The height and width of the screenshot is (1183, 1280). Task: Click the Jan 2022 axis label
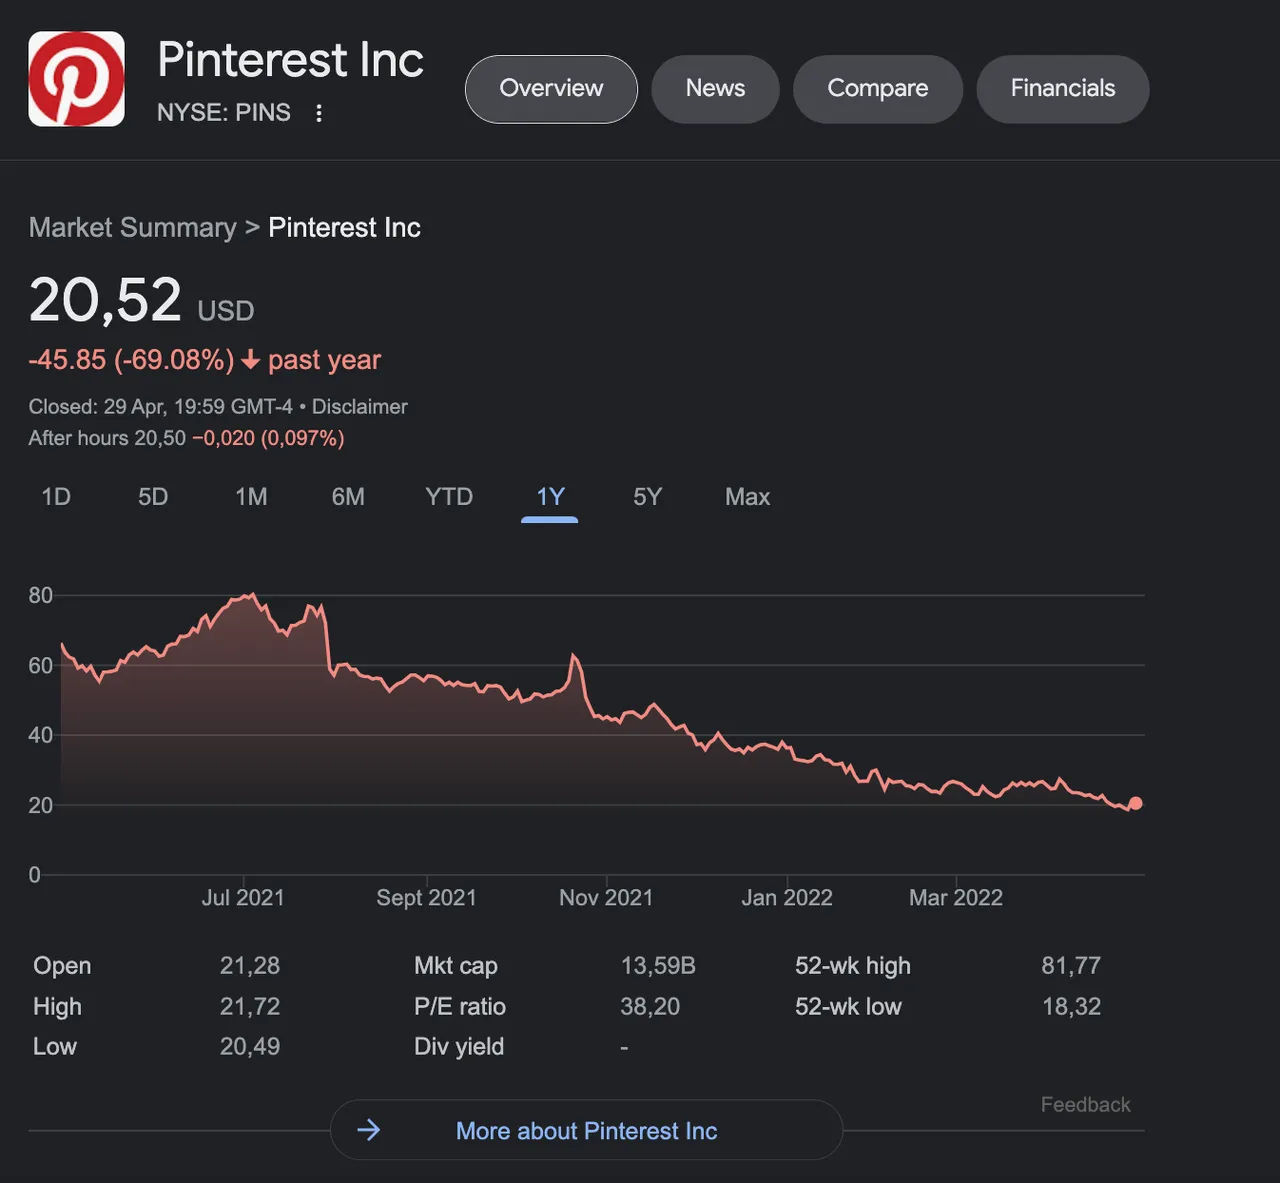point(787,898)
